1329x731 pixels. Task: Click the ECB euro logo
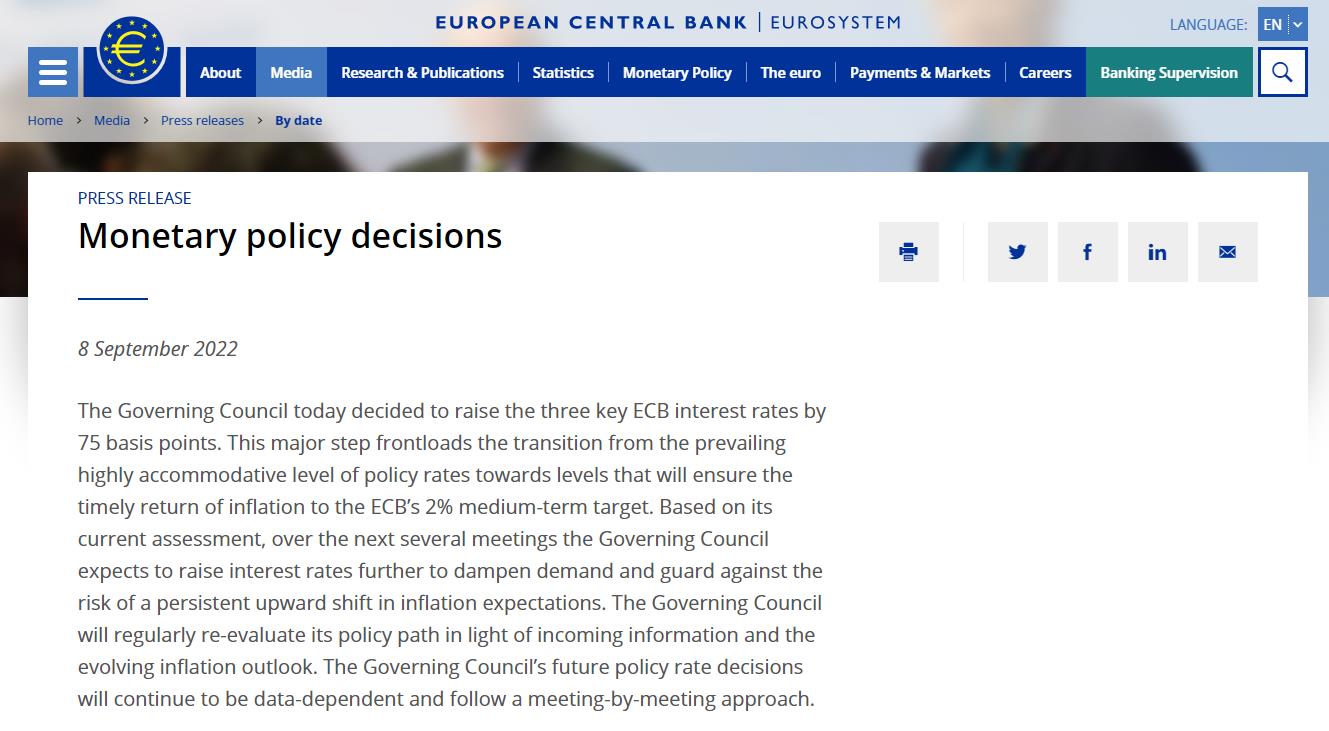tap(132, 50)
